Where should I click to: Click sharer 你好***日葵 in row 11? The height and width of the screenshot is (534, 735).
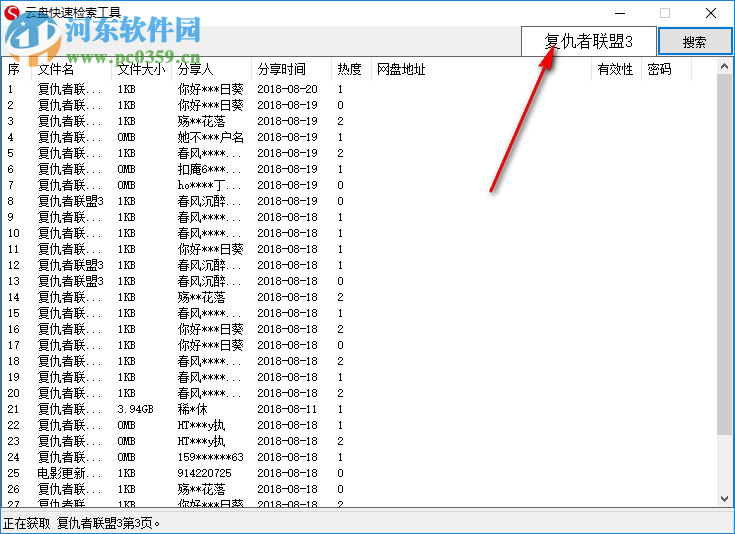(210, 249)
